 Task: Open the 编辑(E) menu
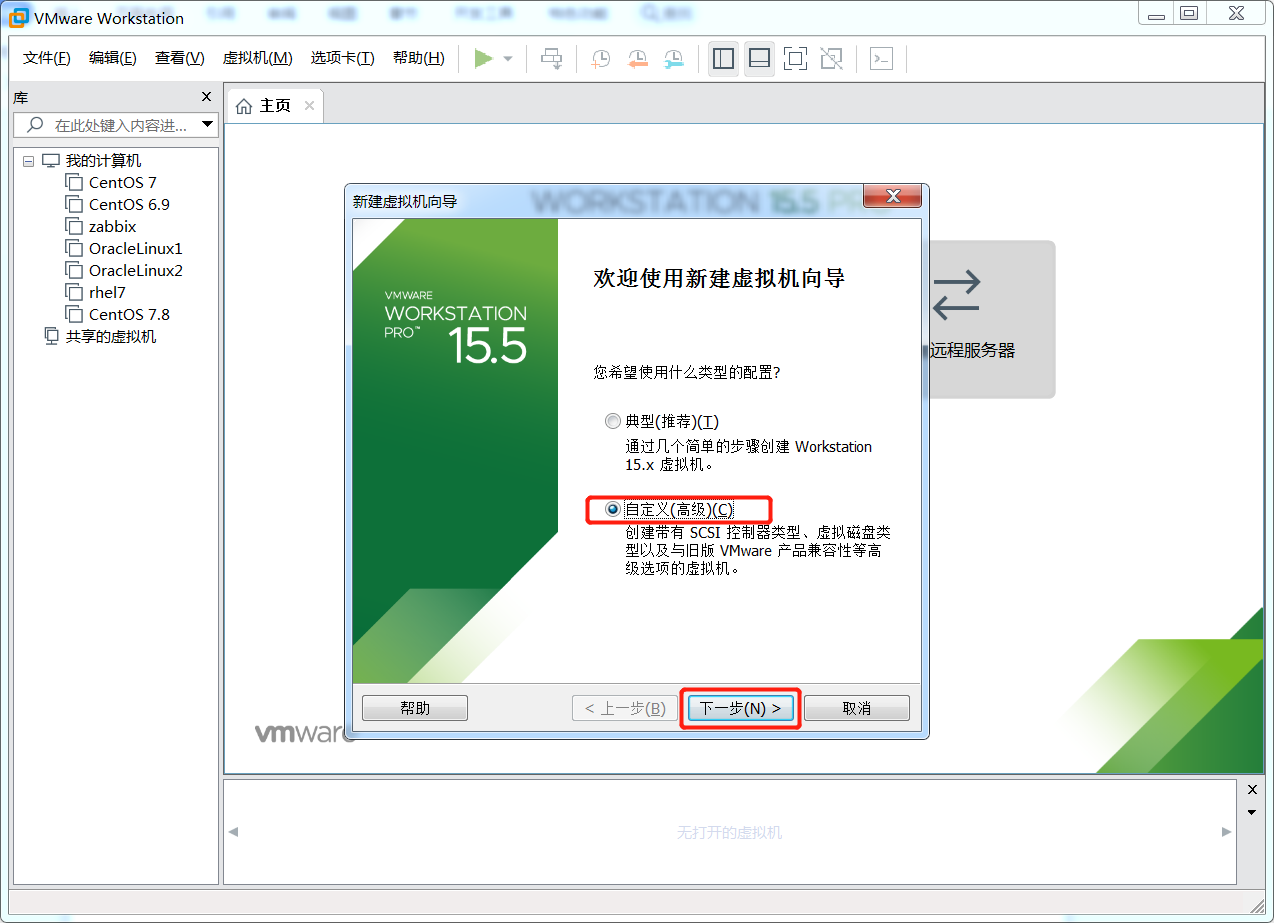coord(113,58)
